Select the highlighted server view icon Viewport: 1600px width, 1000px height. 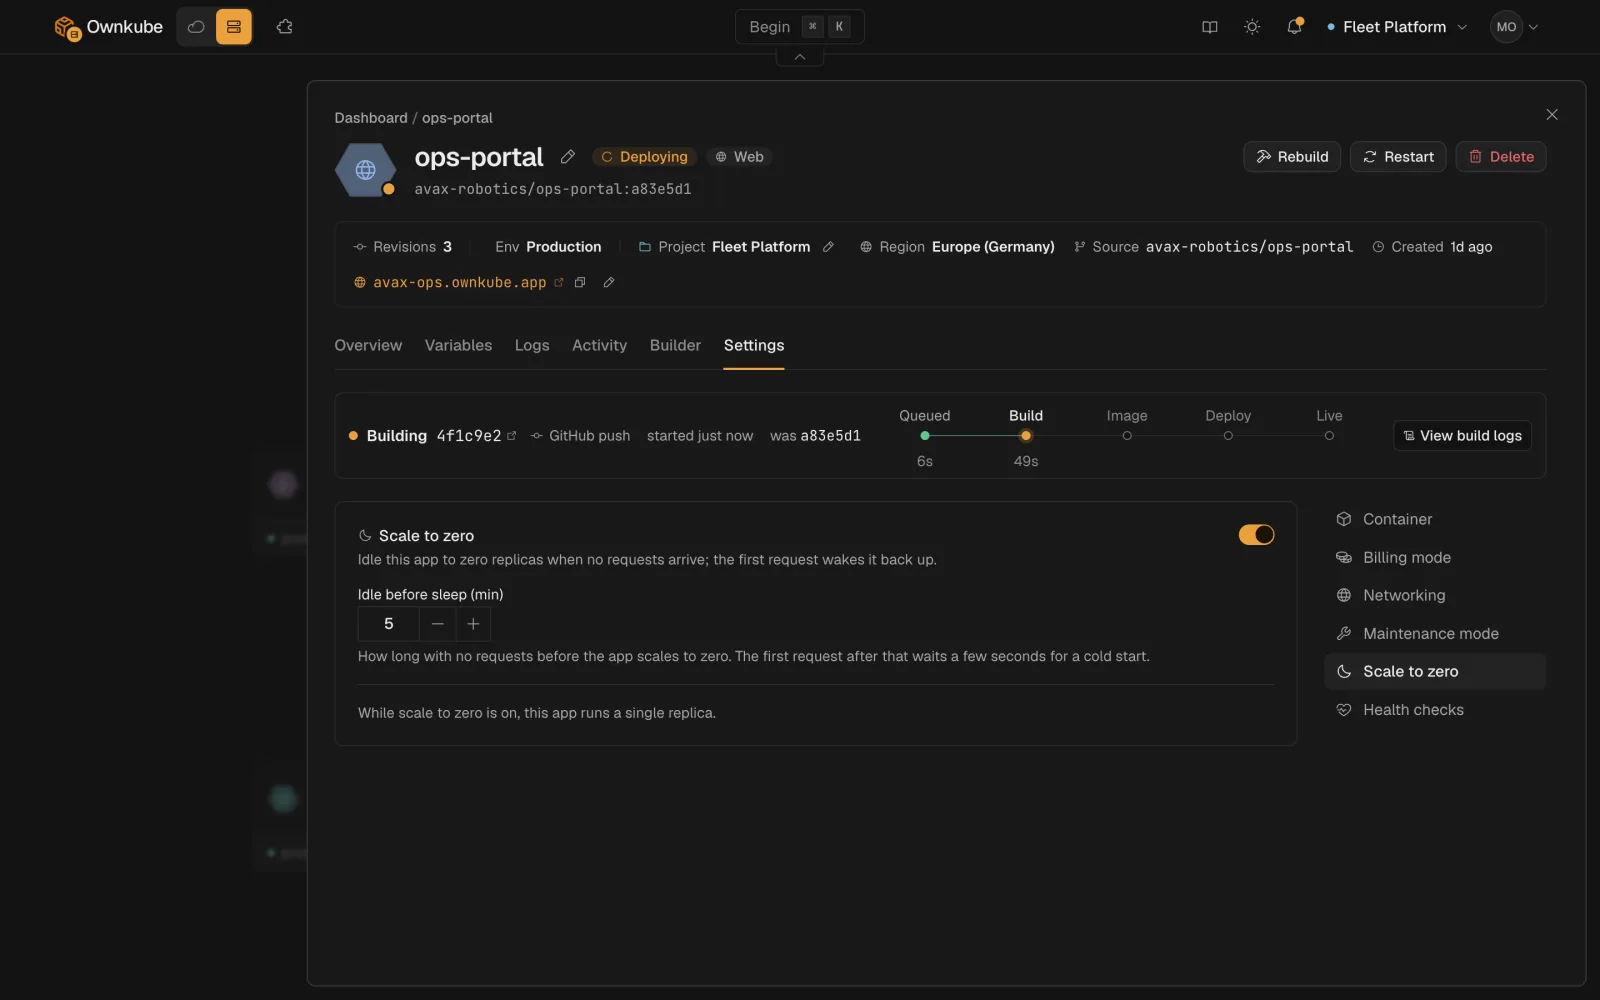point(234,27)
